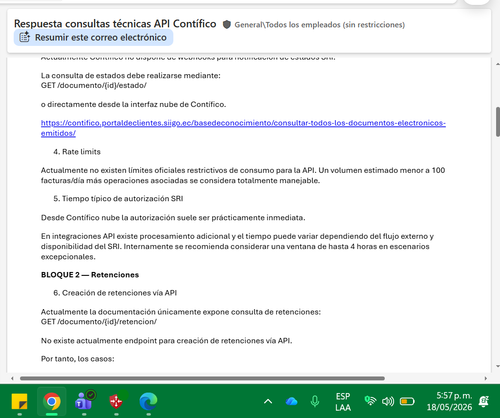The image size is (500, 418).
Task: Switch to Google Chrome in taskbar
Action: (52, 401)
